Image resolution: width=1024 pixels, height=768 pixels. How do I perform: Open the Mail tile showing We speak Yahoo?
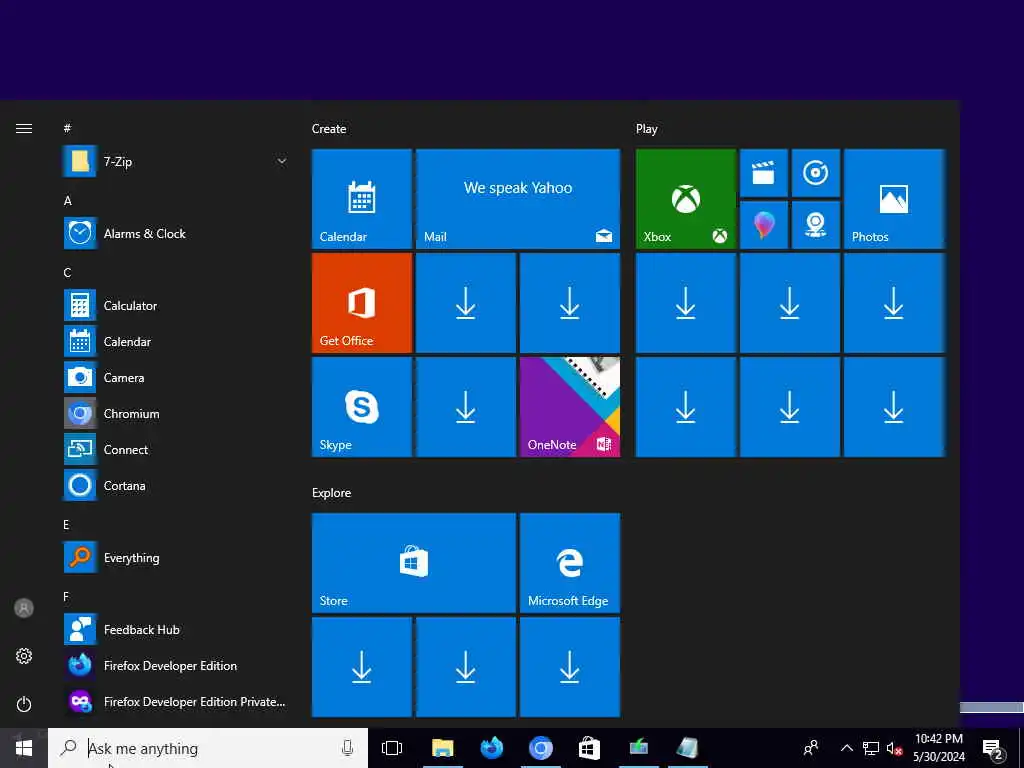[x=518, y=199]
